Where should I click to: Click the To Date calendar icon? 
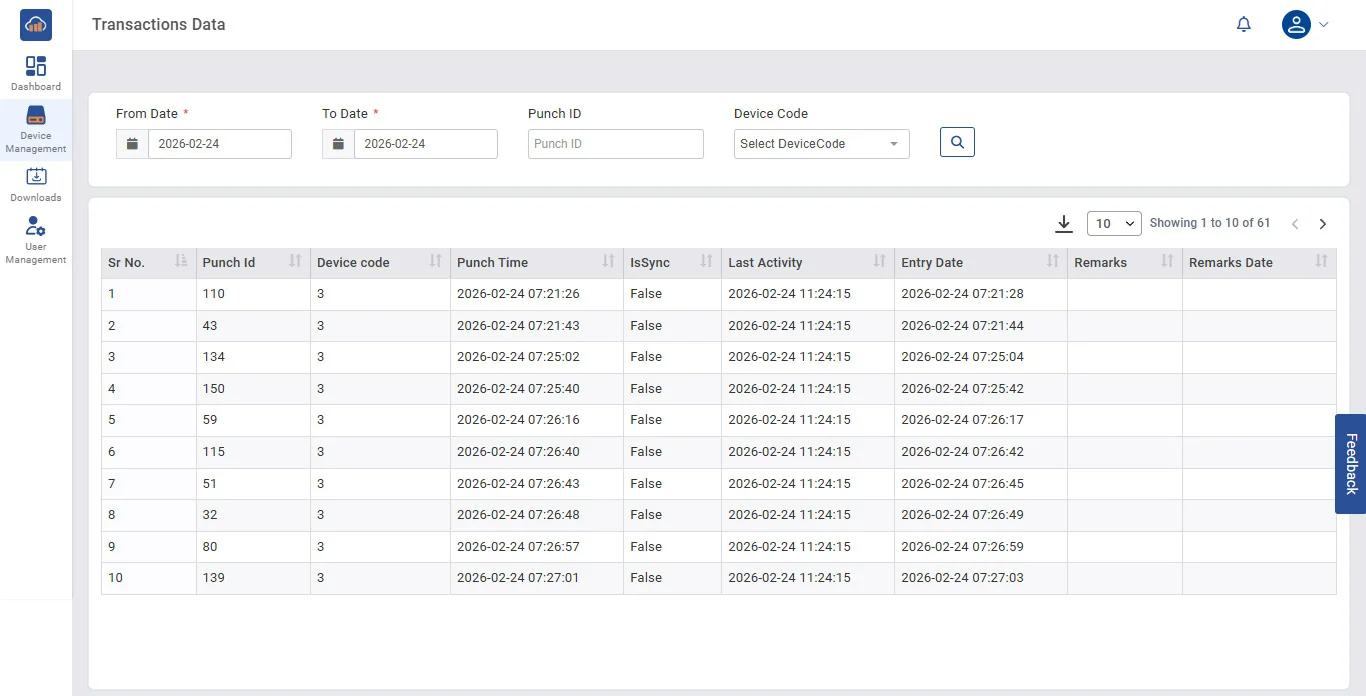pos(338,144)
